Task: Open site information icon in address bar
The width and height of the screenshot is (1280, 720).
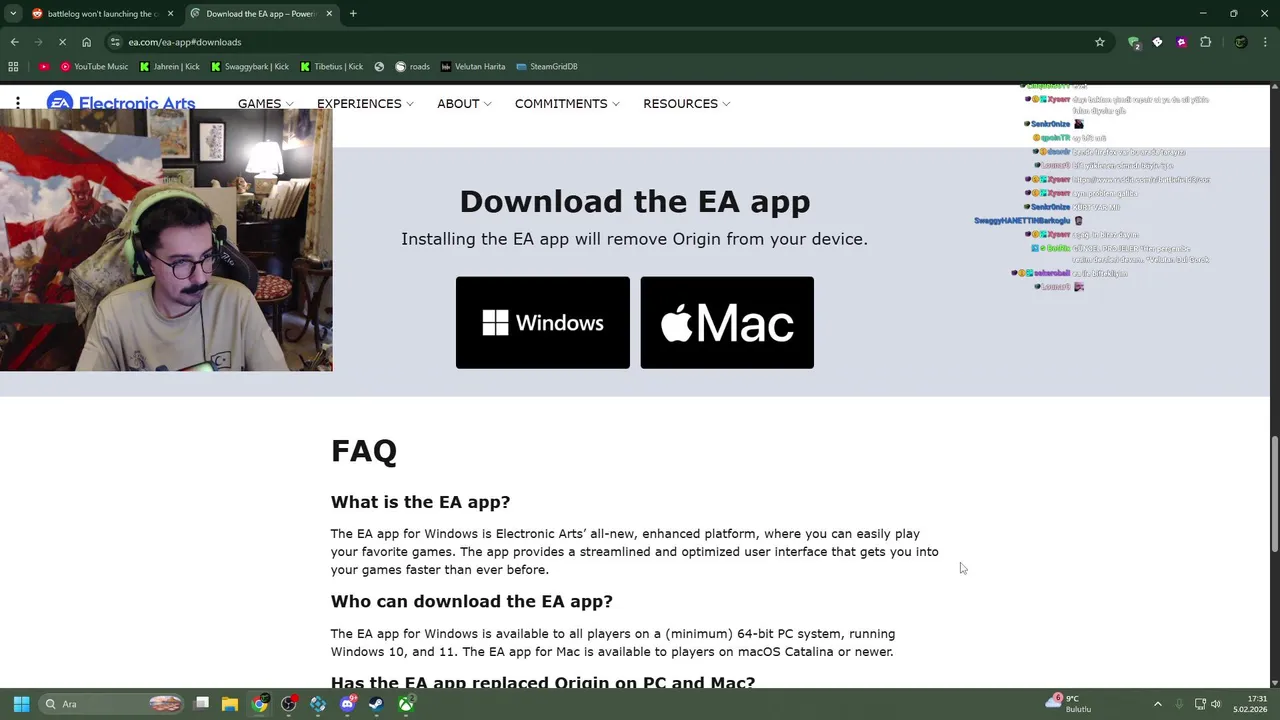Action: click(x=116, y=42)
